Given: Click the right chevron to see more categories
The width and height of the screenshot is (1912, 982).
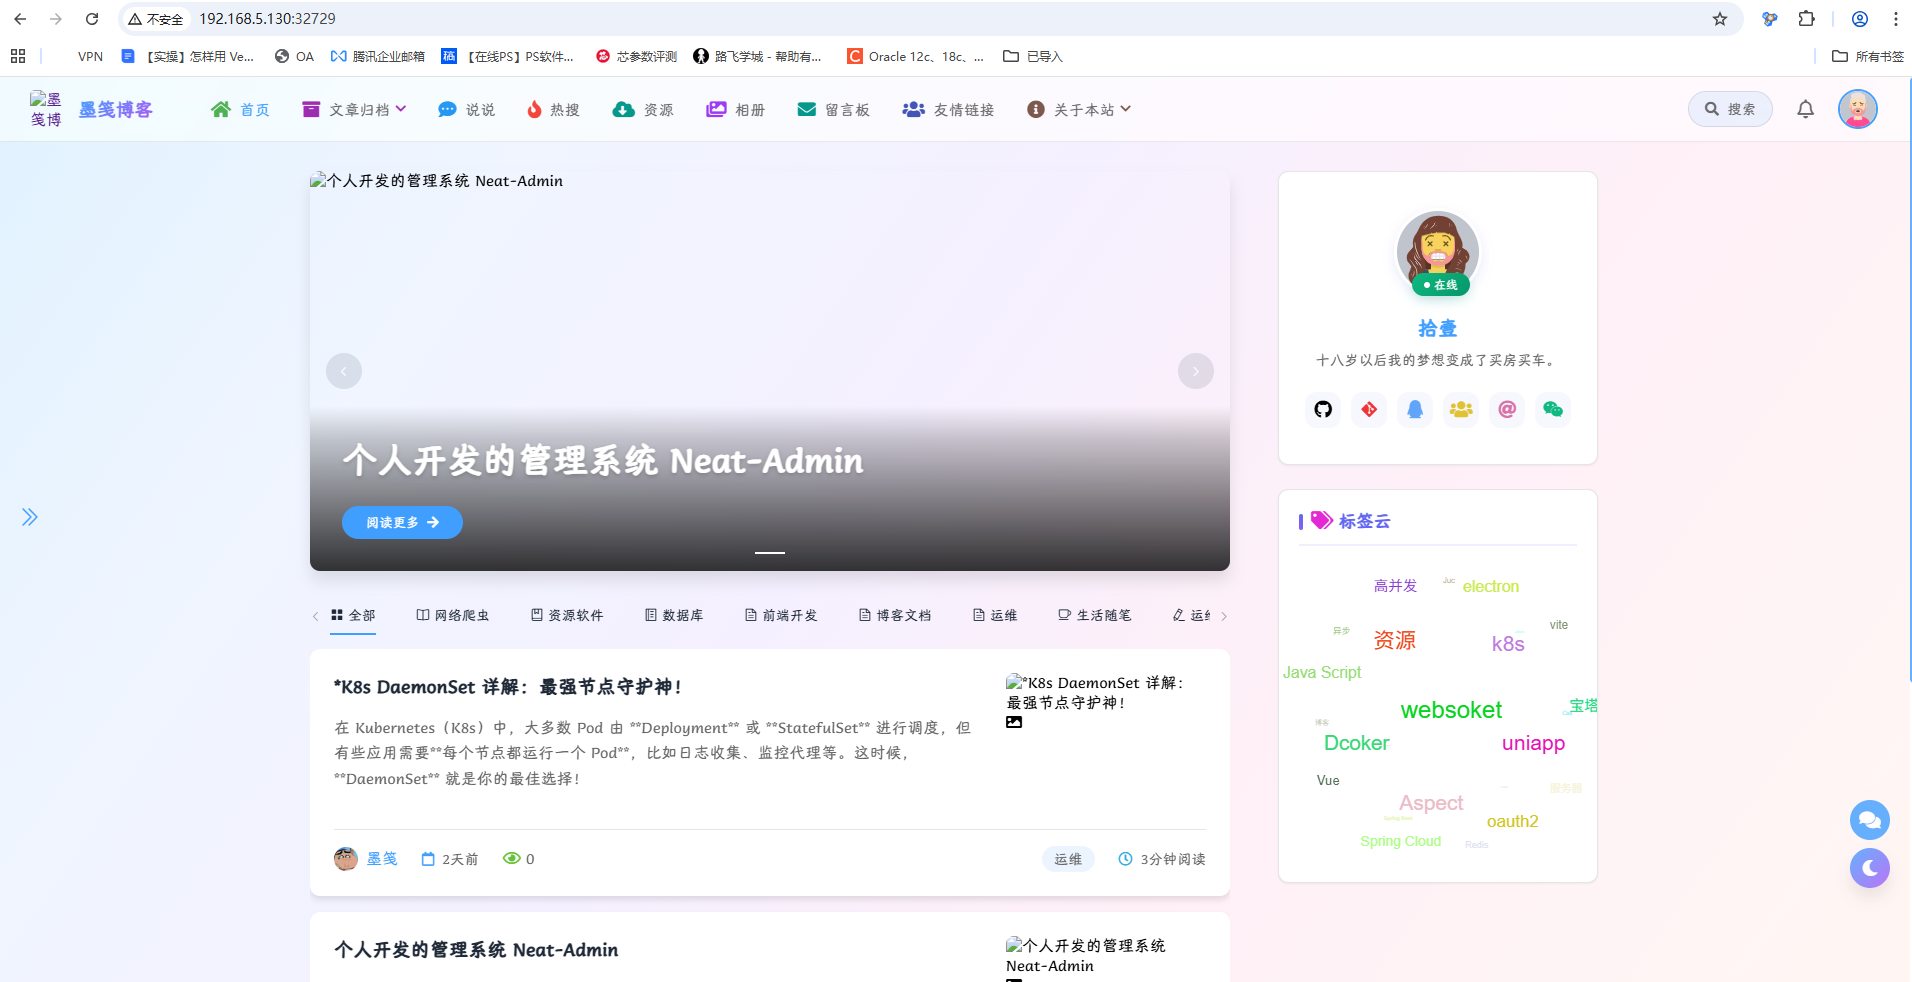Looking at the screenshot, I should point(1224,616).
